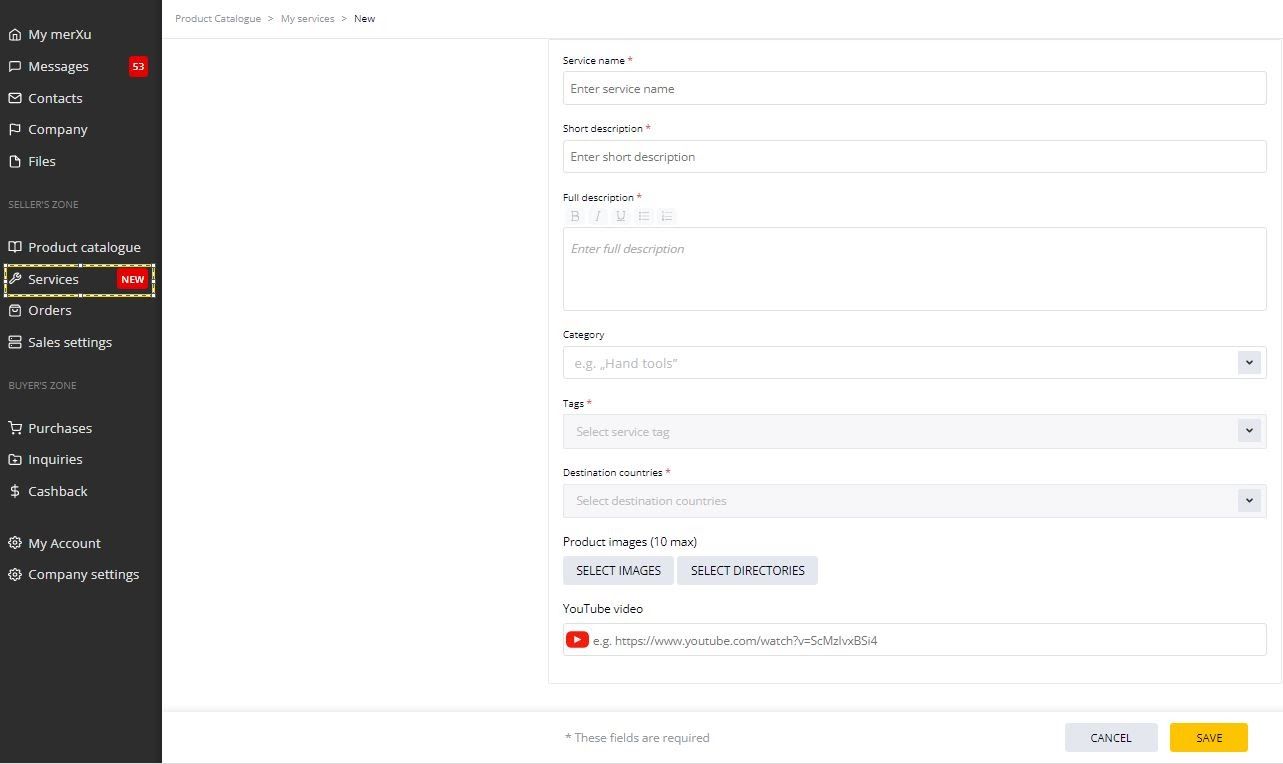Follow the My services breadcrumb link

[x=308, y=19]
